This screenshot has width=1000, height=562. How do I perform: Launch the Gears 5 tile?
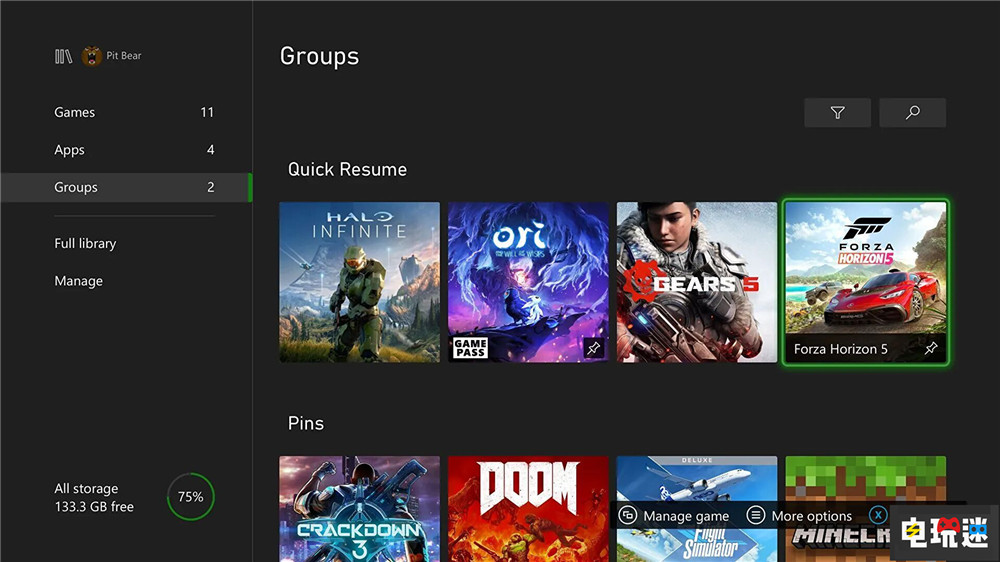coord(697,283)
